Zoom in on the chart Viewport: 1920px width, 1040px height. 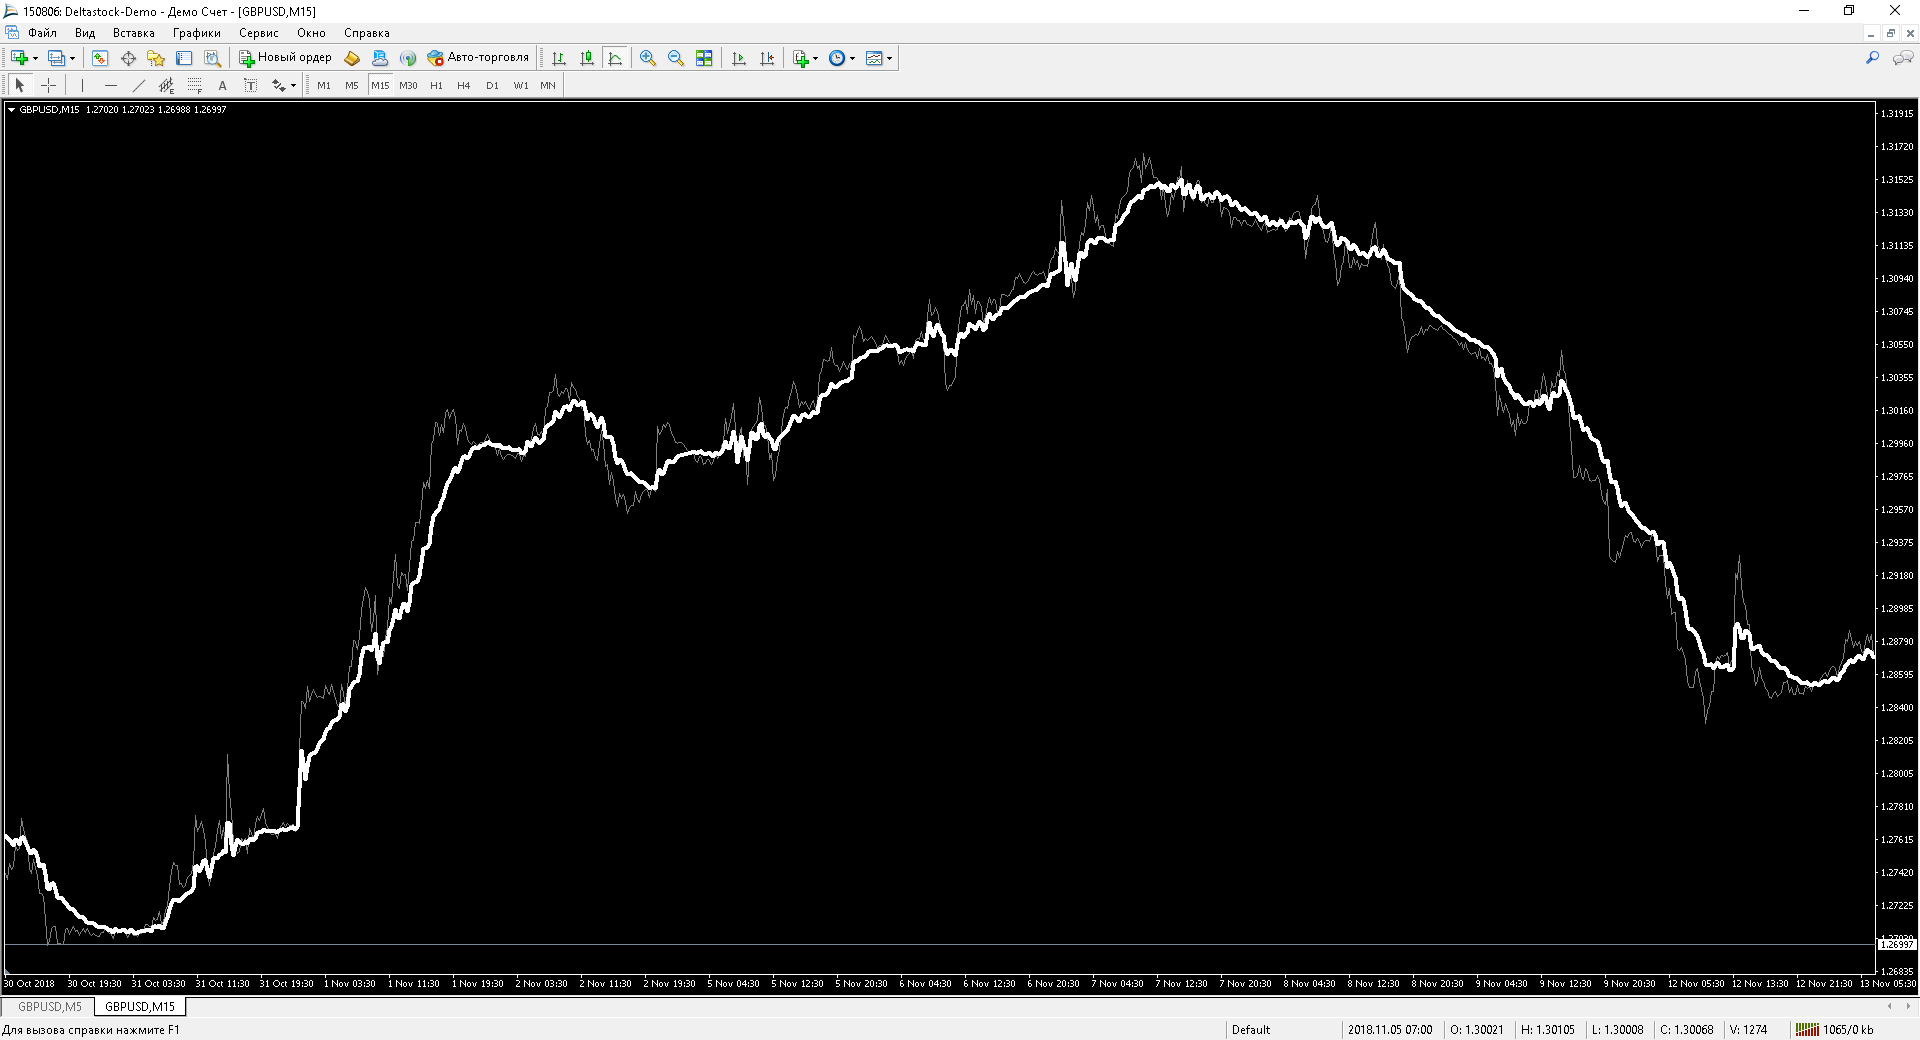(x=648, y=58)
